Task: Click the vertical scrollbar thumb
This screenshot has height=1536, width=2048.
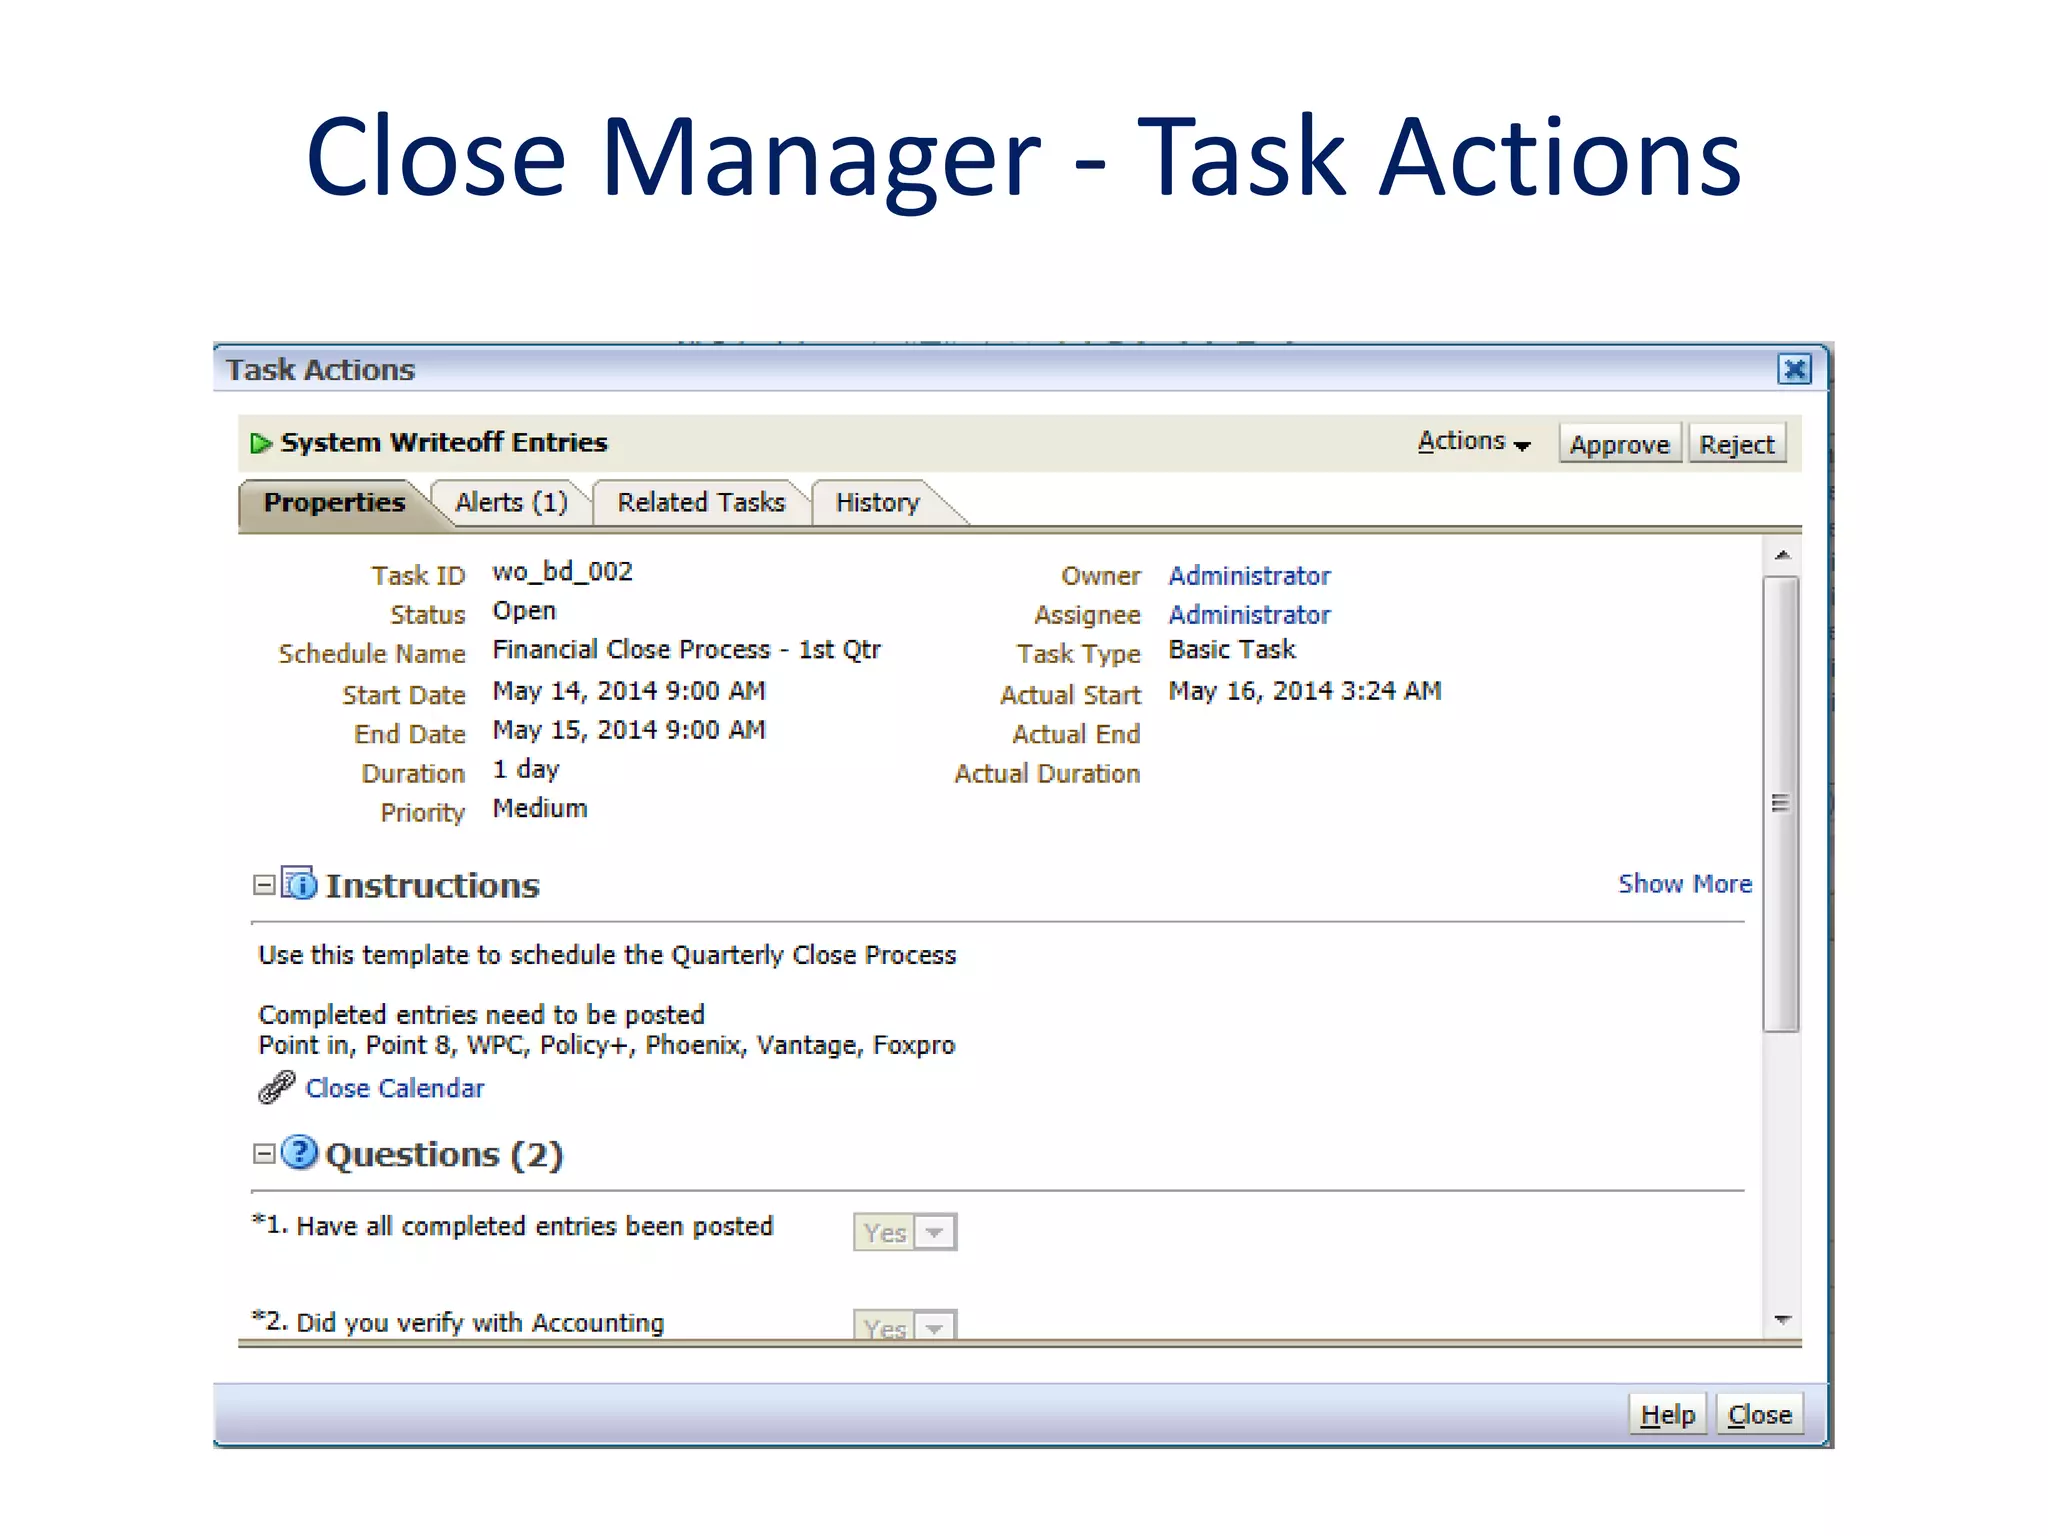Action: [x=1781, y=803]
